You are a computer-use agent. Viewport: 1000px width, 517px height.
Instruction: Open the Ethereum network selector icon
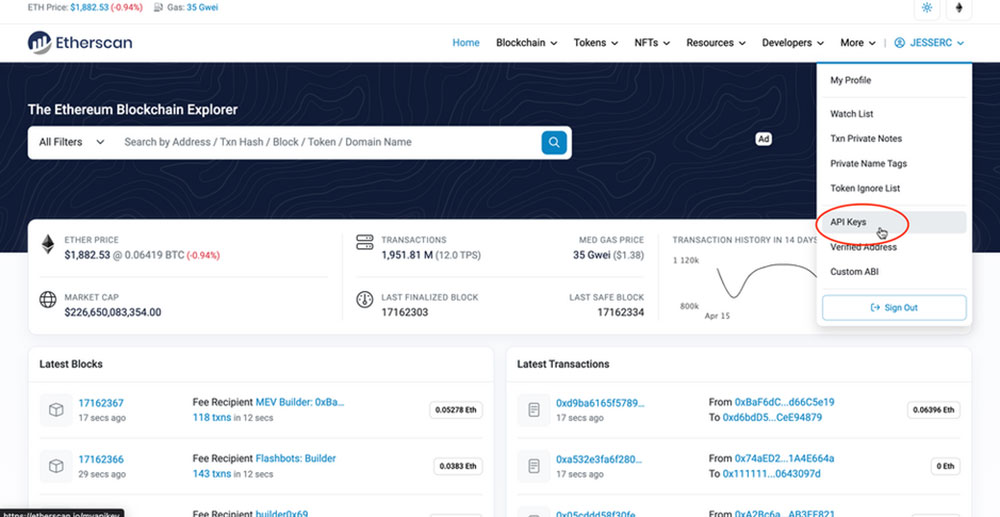point(959,8)
